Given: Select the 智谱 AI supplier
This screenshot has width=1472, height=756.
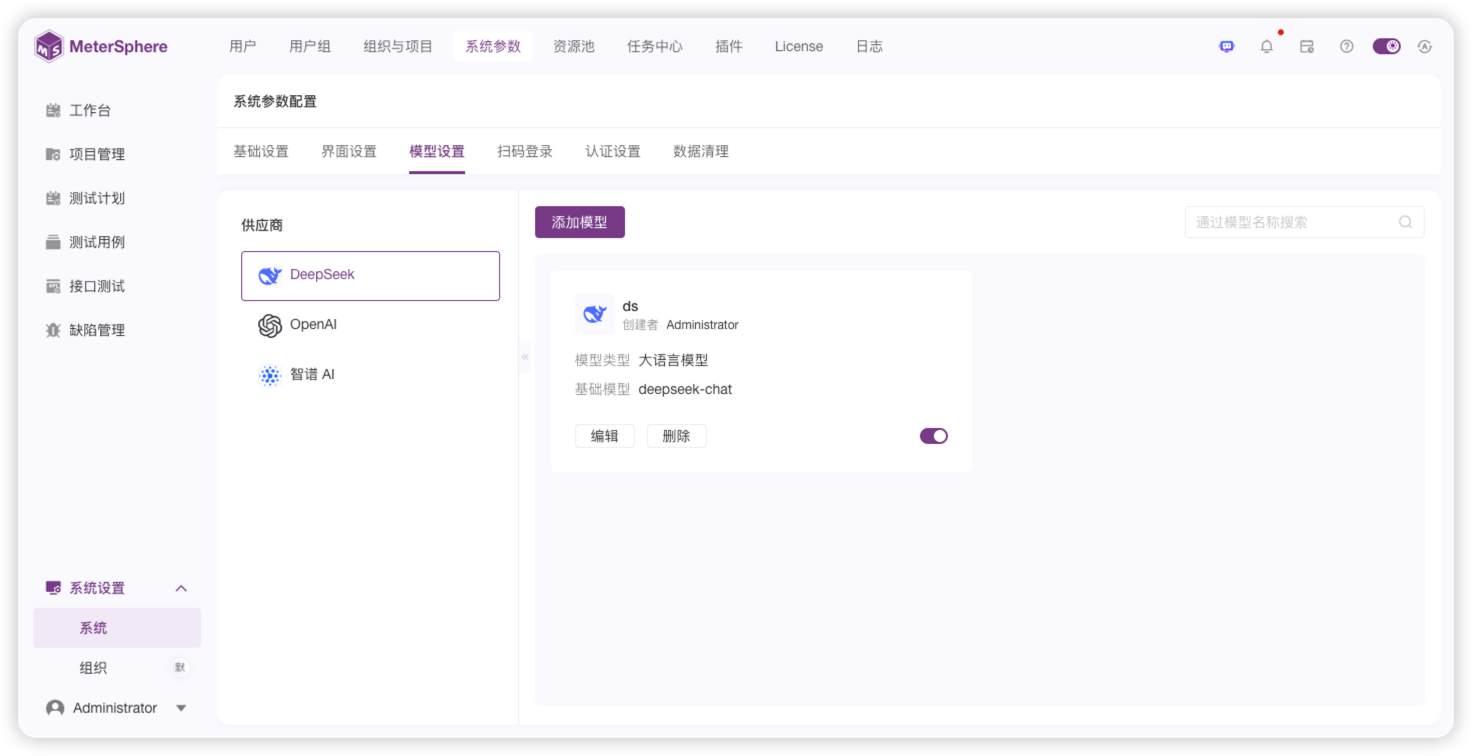Looking at the screenshot, I should tap(370, 375).
